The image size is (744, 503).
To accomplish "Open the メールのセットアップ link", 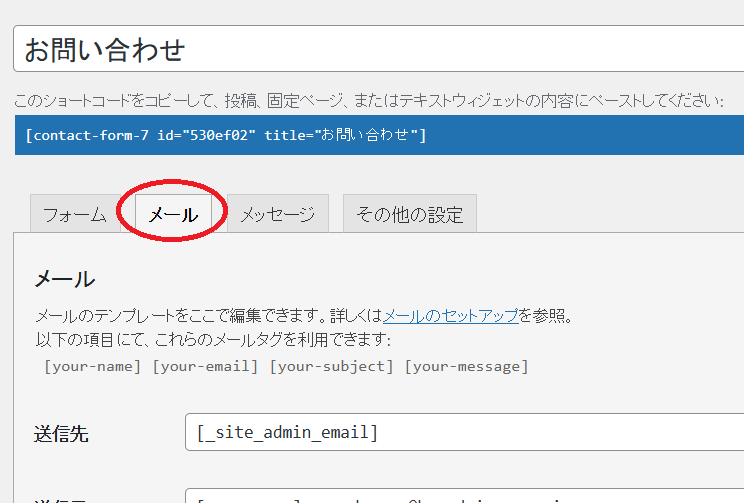I will 450,316.
